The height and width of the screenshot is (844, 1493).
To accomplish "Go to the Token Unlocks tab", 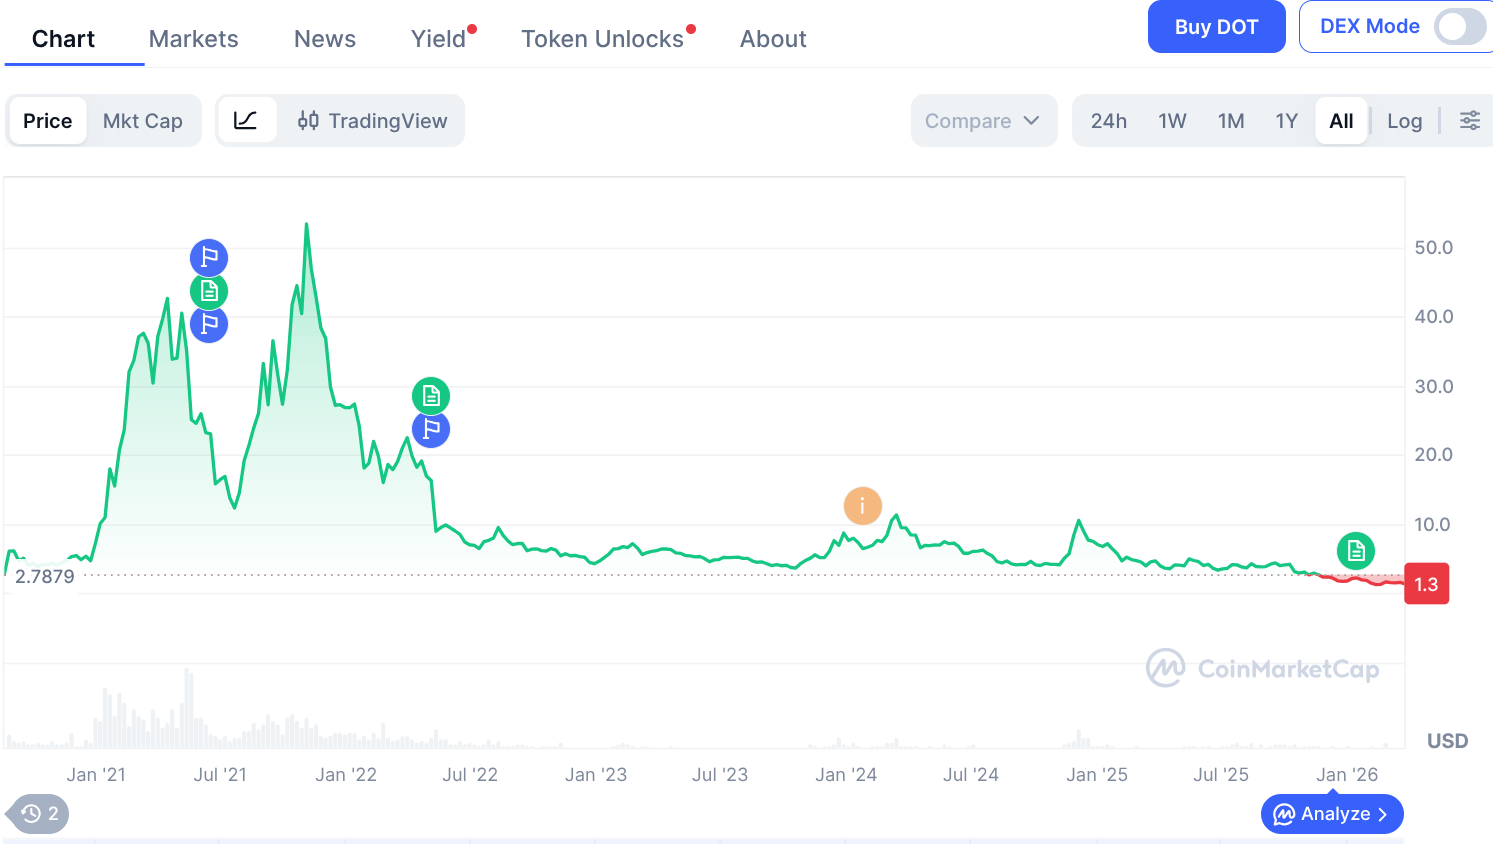I will (x=602, y=39).
